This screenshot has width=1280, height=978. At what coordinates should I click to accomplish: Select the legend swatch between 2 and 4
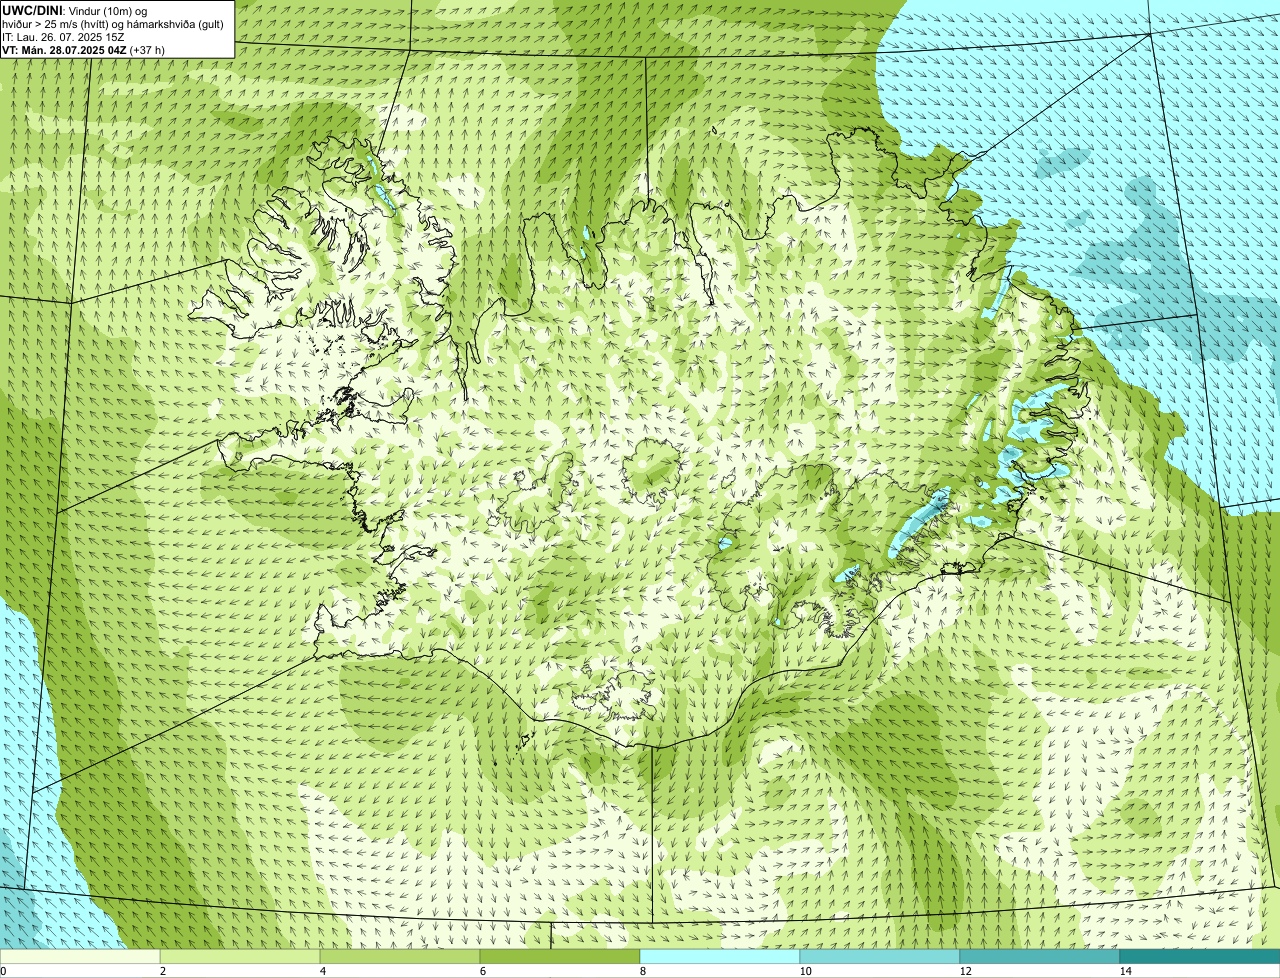[x=240, y=956]
